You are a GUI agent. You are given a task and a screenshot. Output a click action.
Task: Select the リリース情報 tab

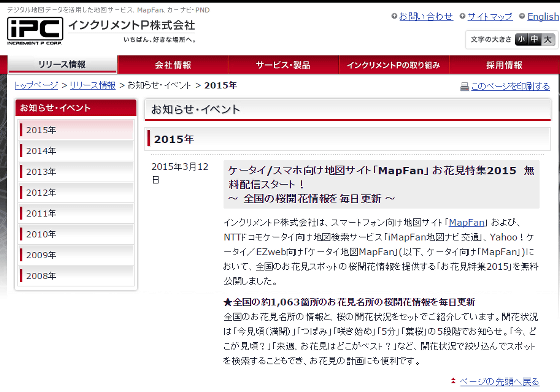tap(62, 65)
